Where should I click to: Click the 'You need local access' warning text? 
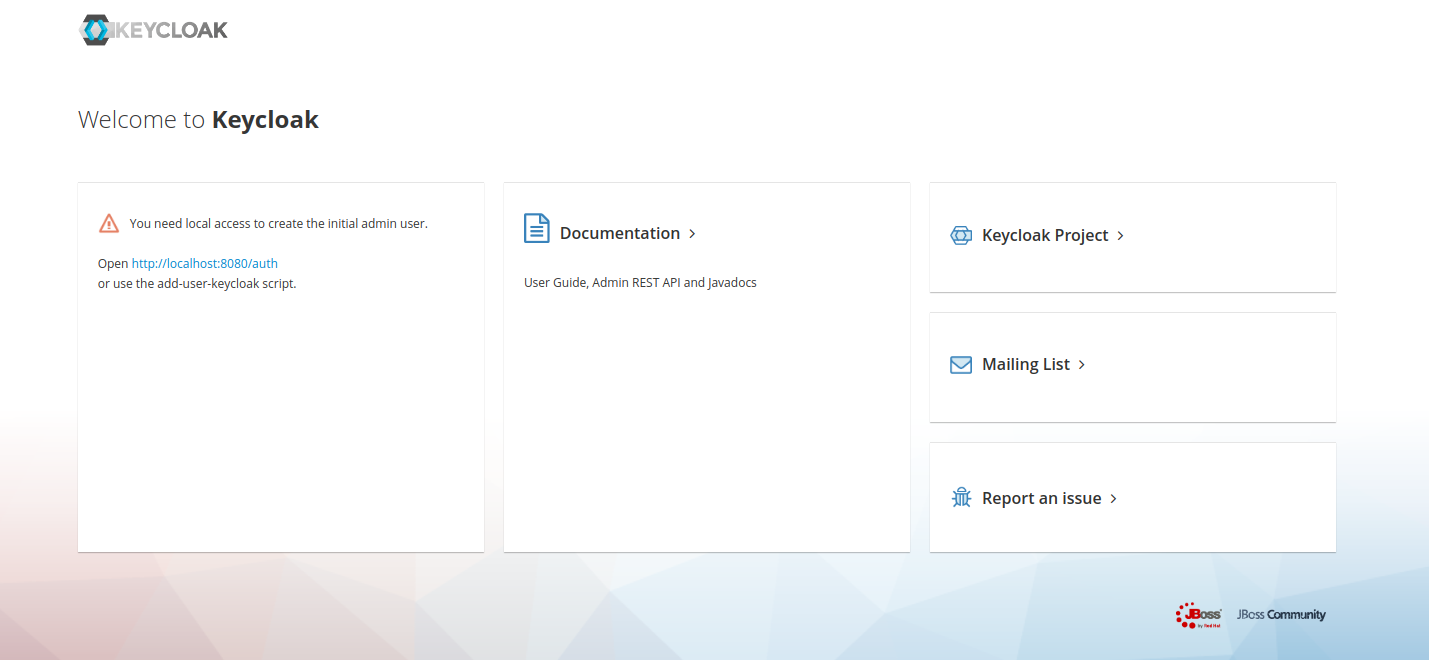coord(279,224)
